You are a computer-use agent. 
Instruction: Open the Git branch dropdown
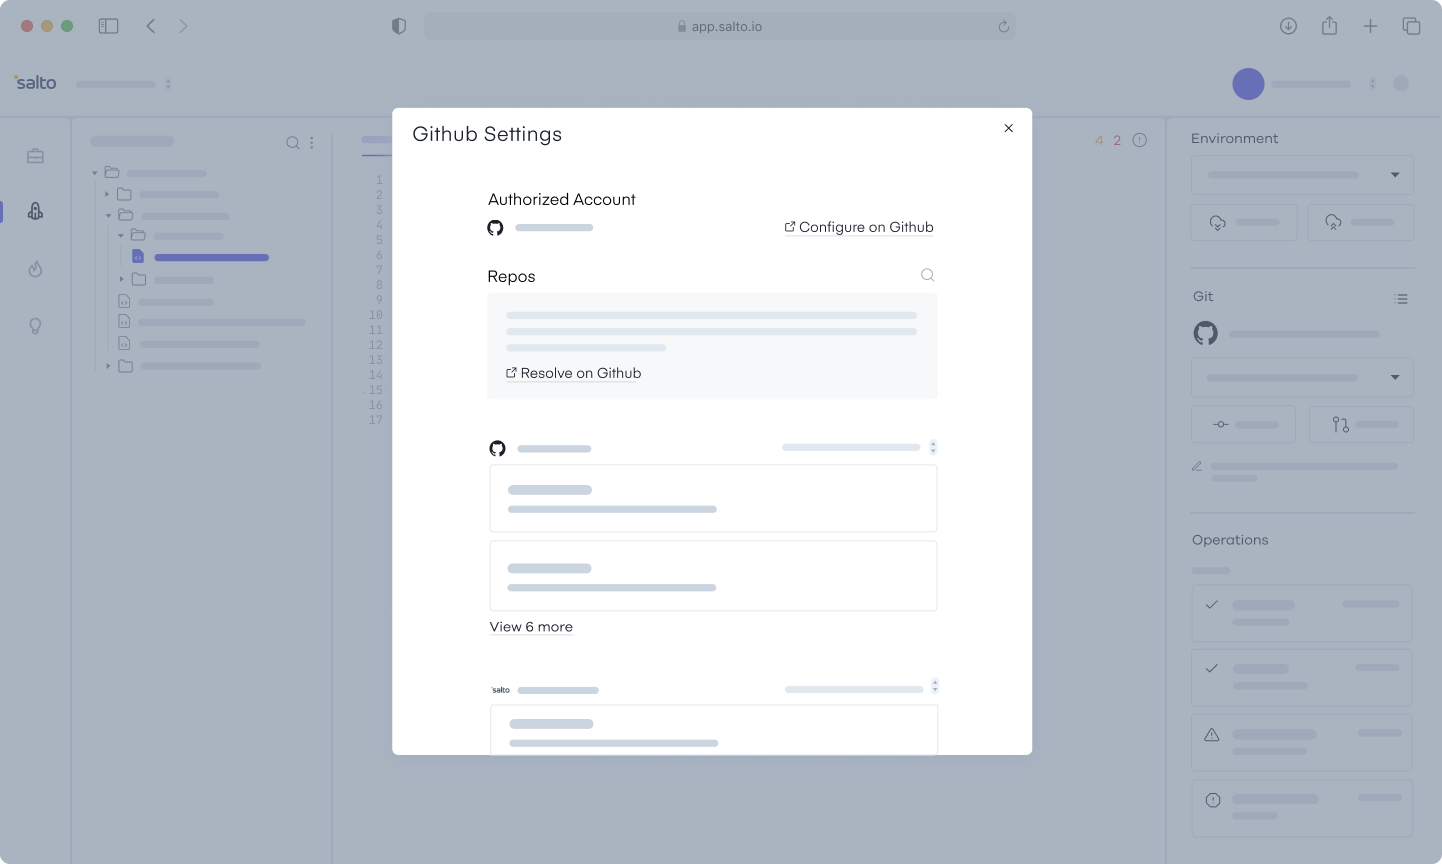tap(1302, 378)
